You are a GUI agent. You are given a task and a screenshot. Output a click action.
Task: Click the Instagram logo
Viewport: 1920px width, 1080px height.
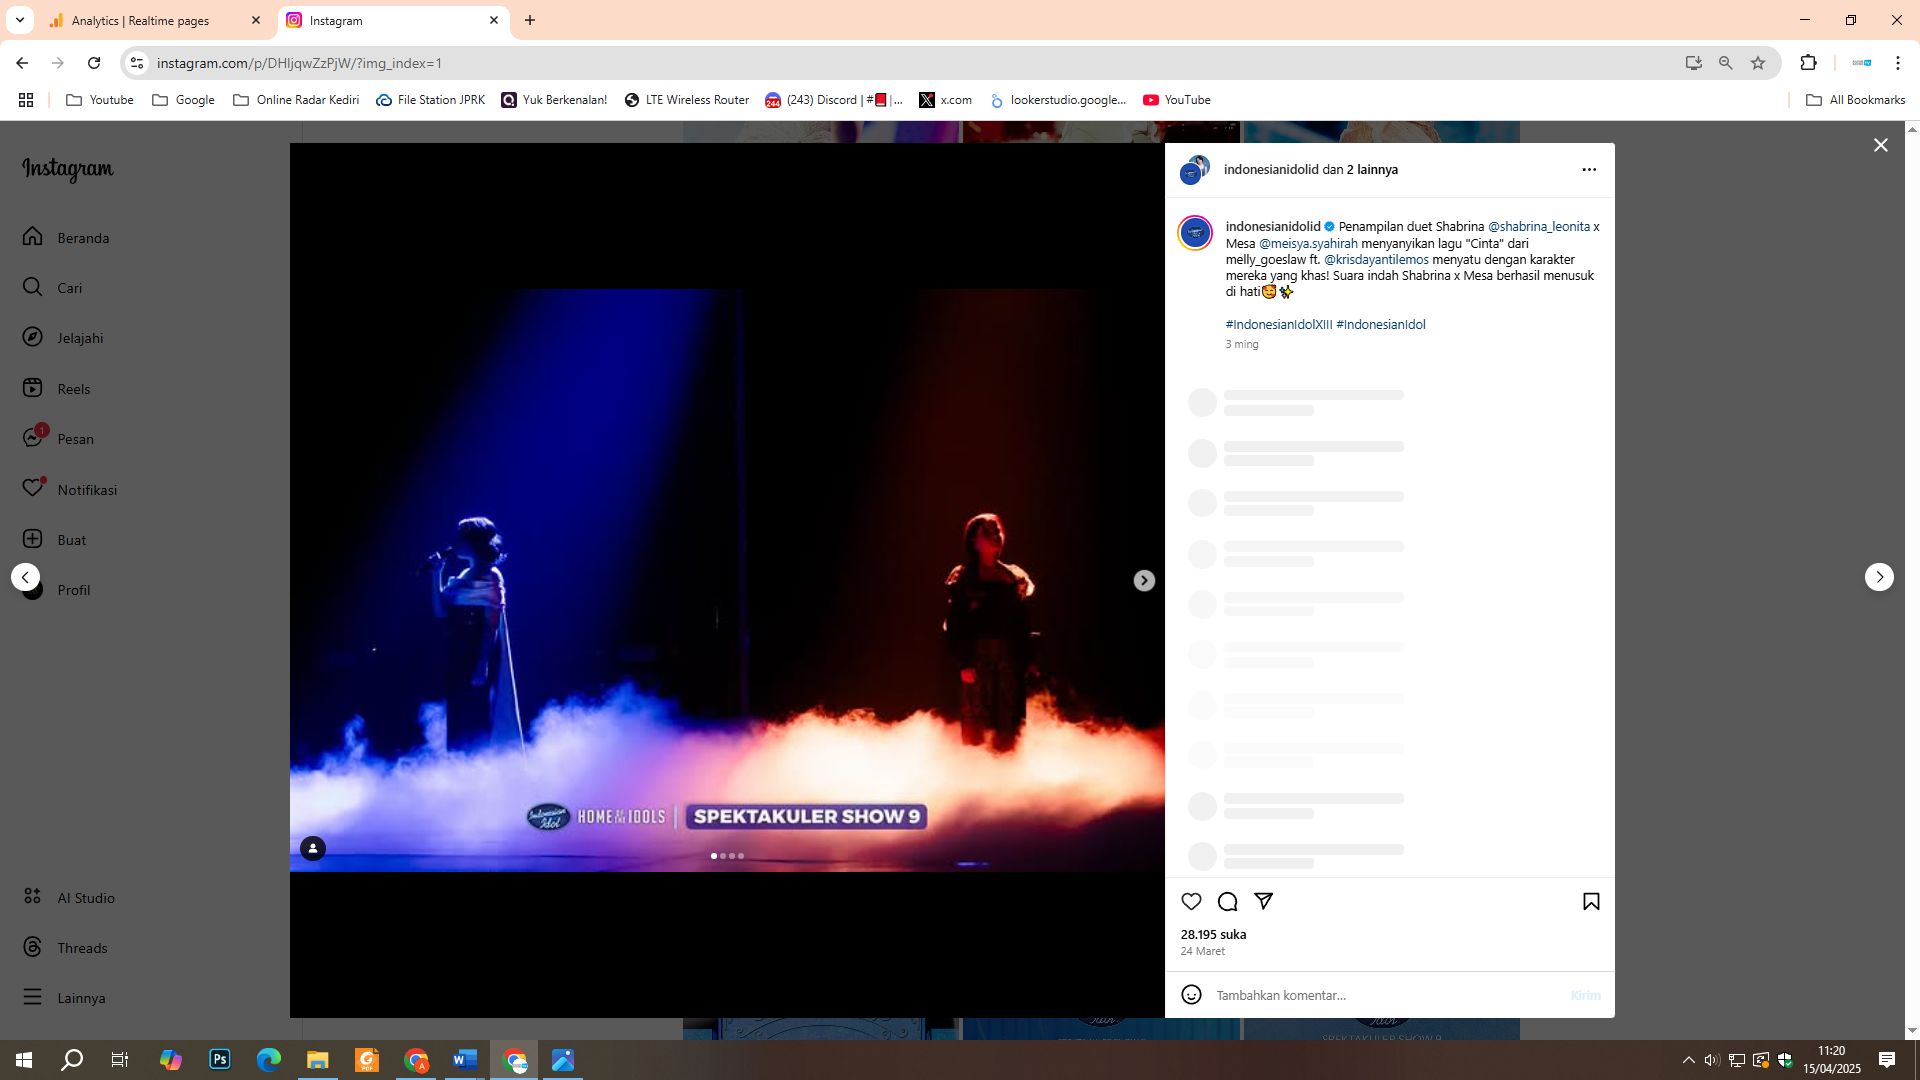(x=68, y=169)
